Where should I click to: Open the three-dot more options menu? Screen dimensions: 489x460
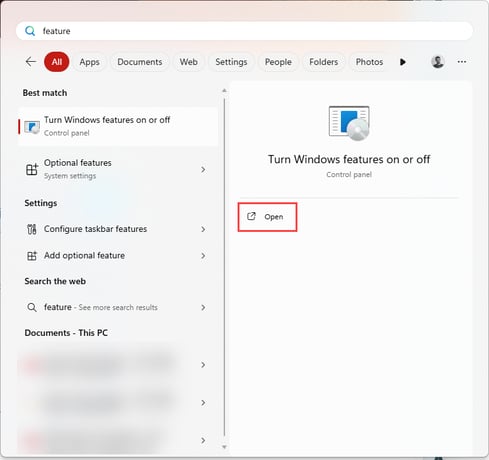(x=462, y=62)
